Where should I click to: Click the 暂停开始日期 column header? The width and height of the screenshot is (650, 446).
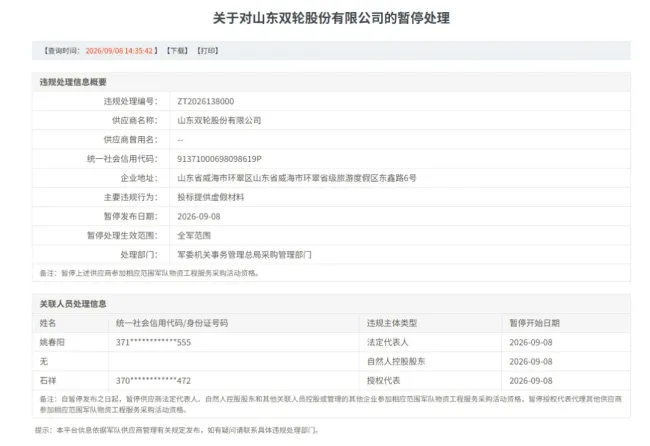click(534, 323)
